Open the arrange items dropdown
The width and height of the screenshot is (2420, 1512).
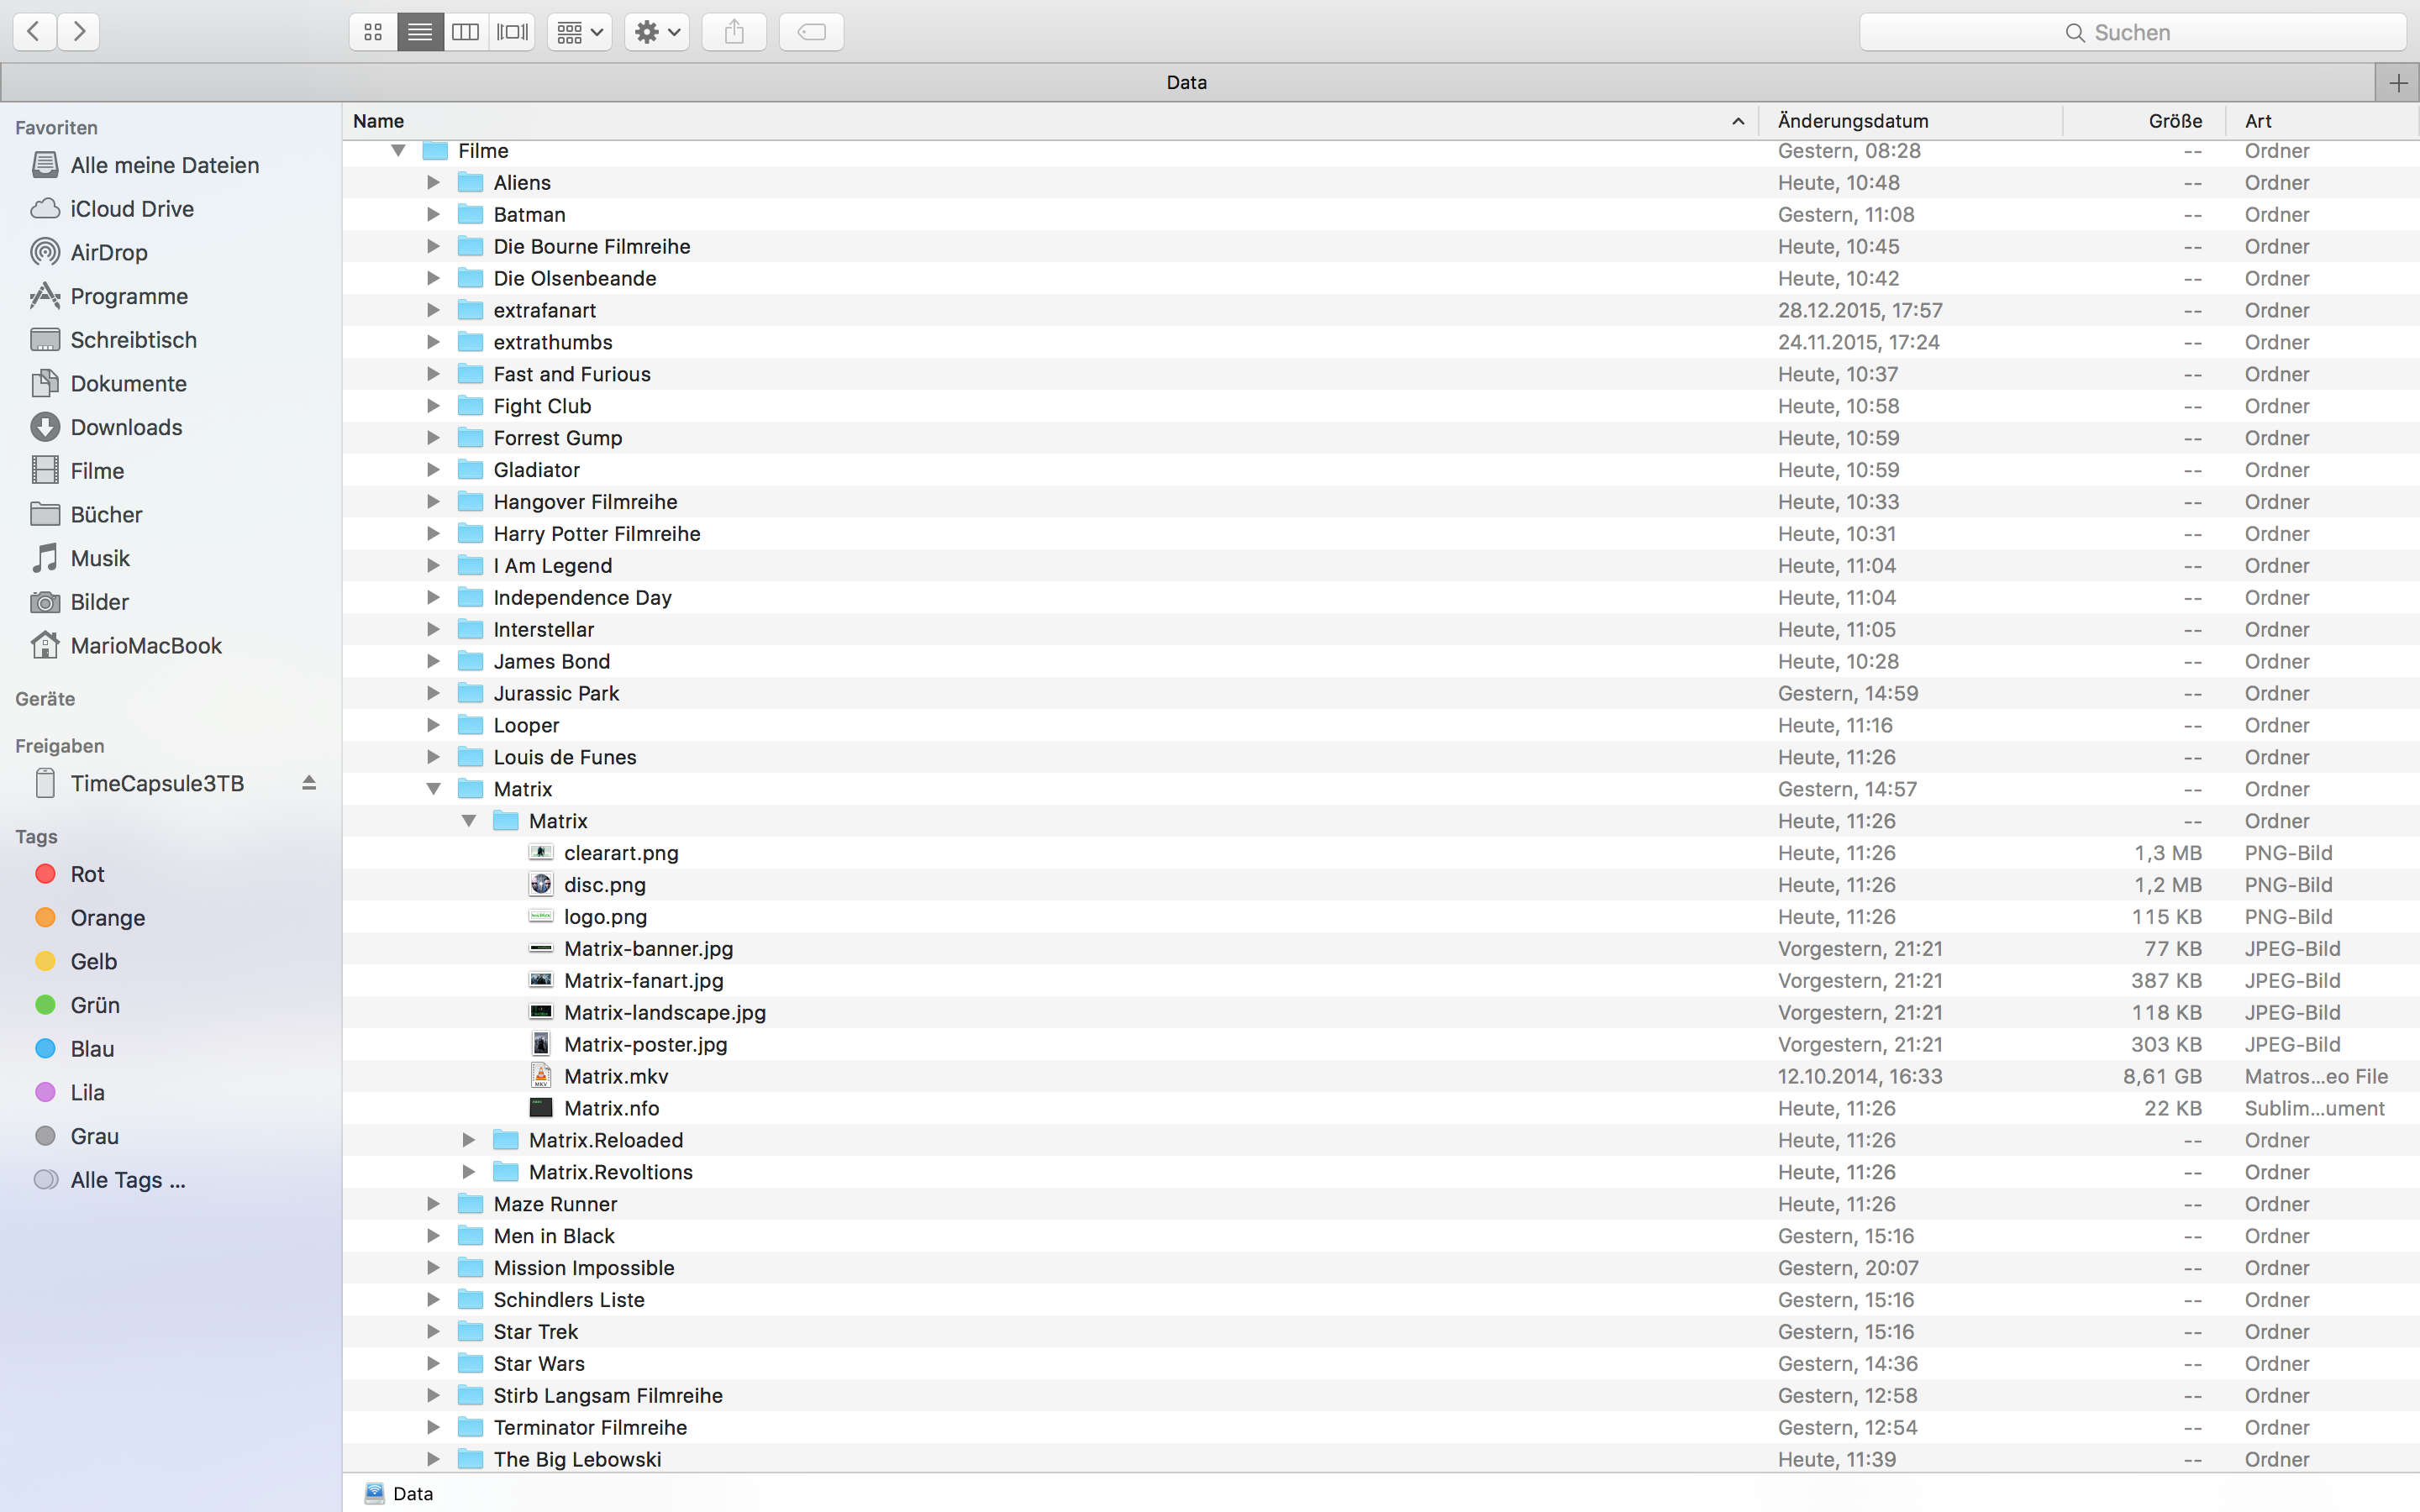click(580, 32)
